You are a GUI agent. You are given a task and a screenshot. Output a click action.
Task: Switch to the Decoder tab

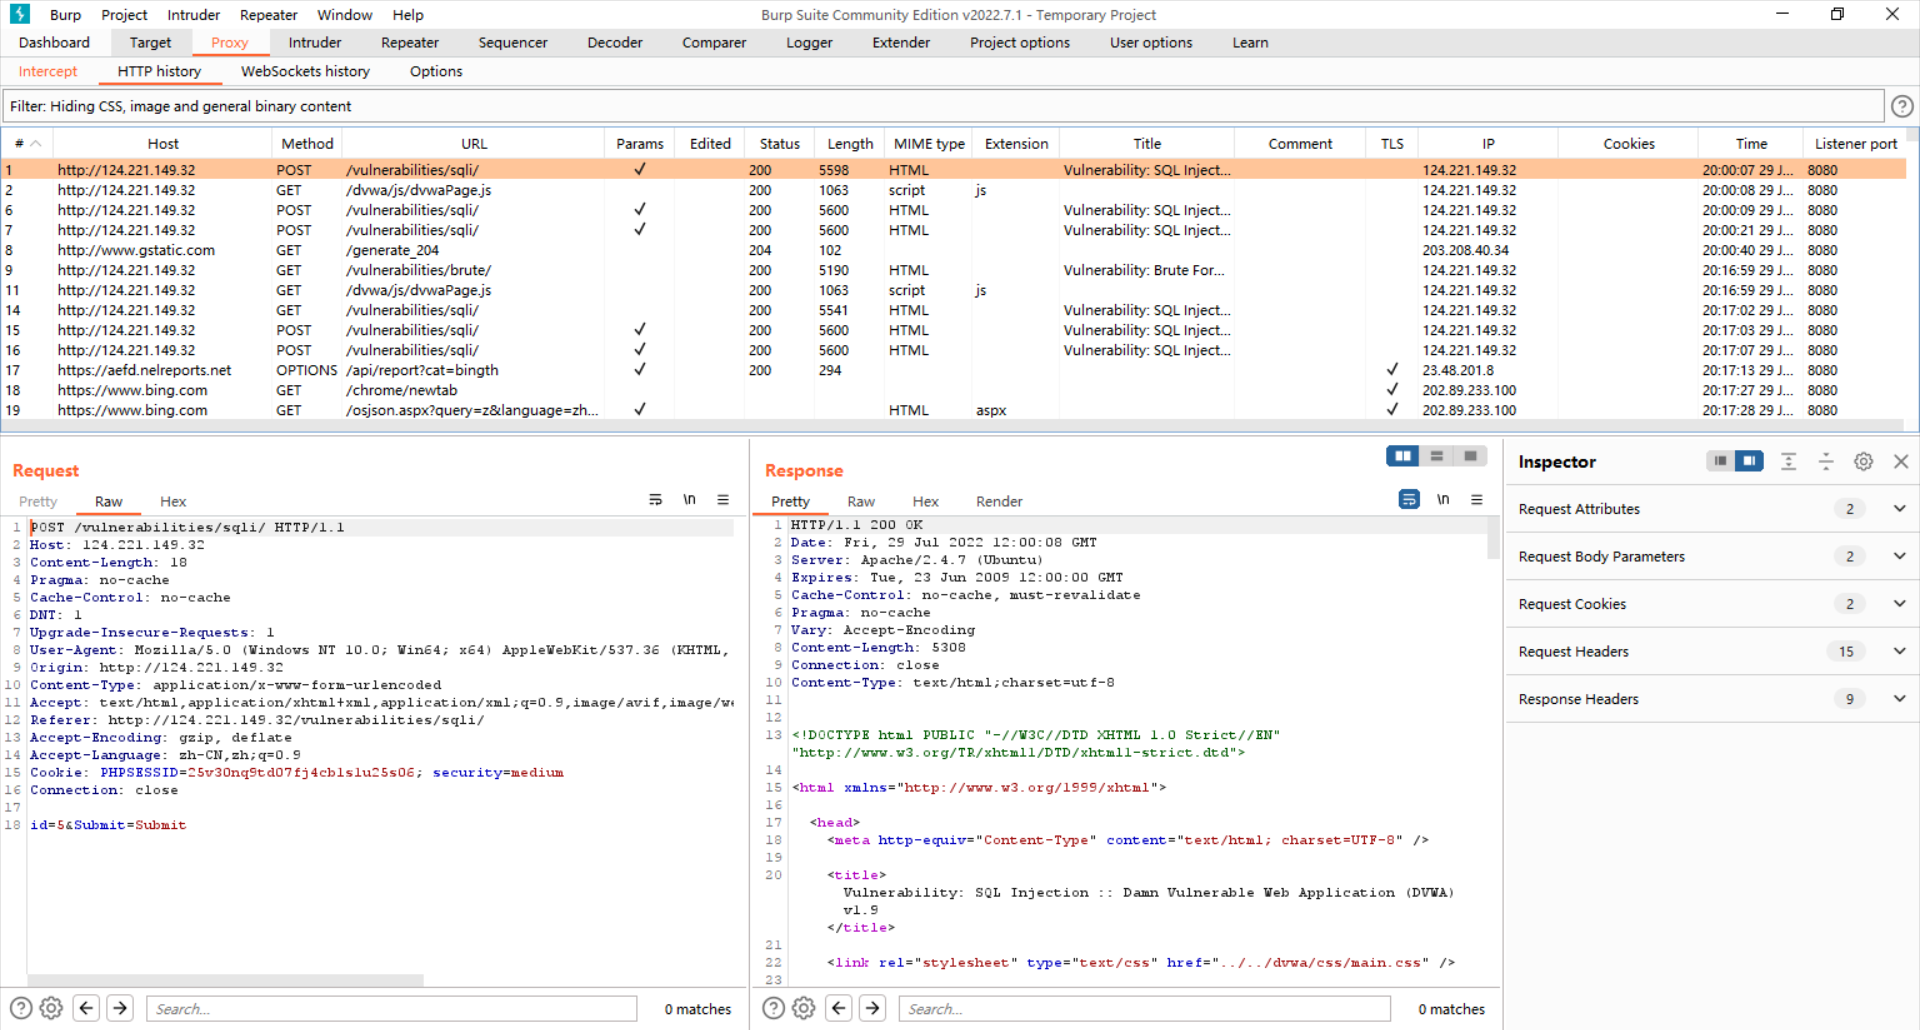click(x=615, y=43)
